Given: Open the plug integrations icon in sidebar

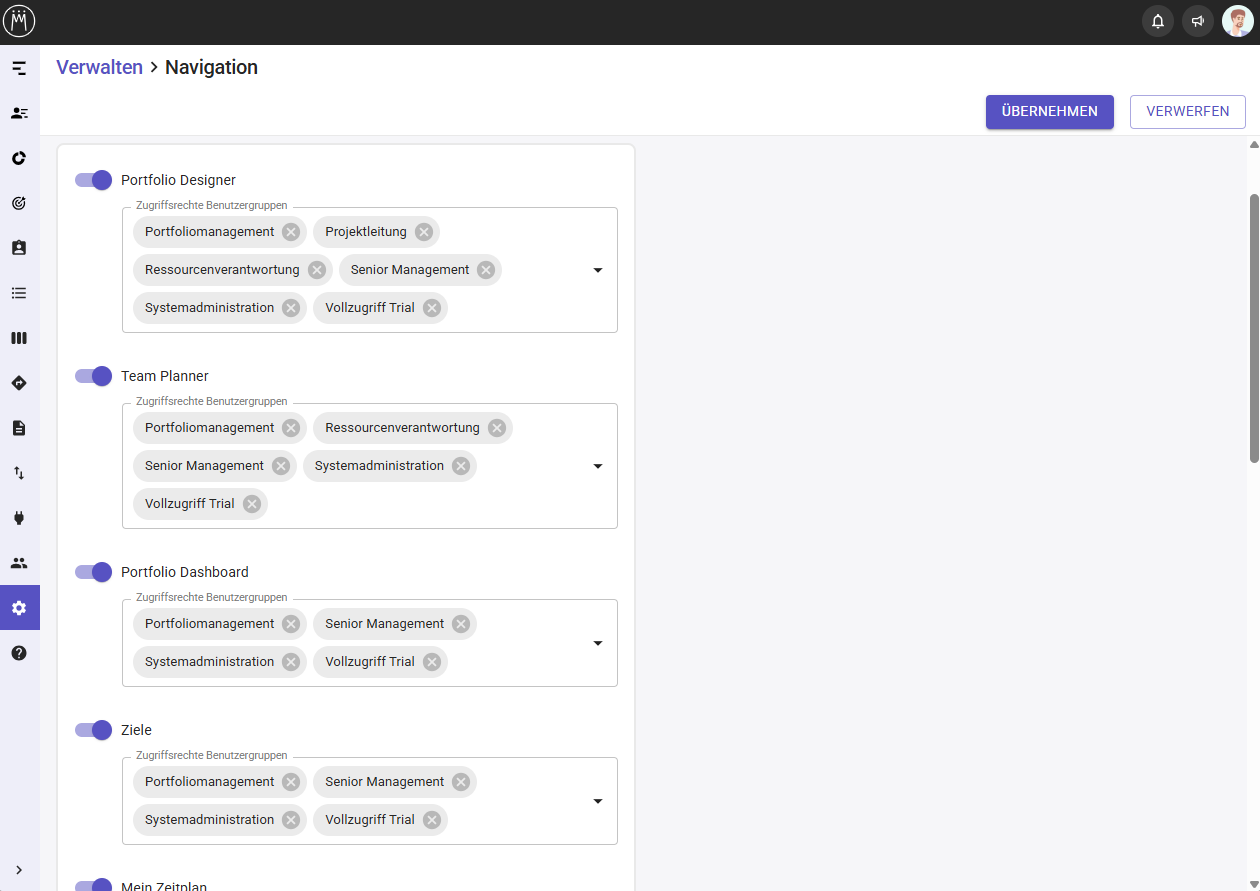Looking at the screenshot, I should click(x=19, y=518).
